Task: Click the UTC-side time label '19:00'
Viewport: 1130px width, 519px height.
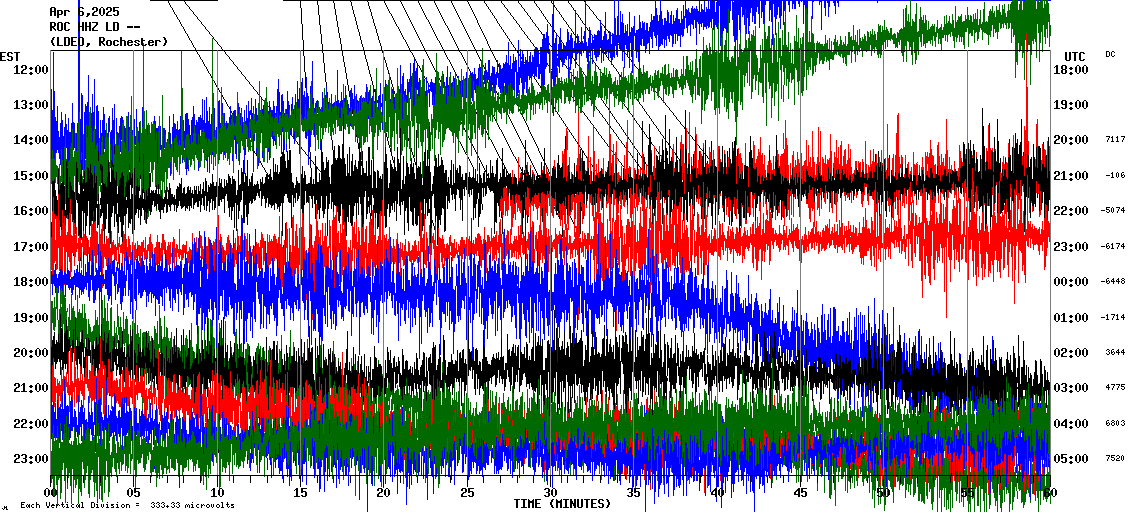Action: [x=1071, y=105]
